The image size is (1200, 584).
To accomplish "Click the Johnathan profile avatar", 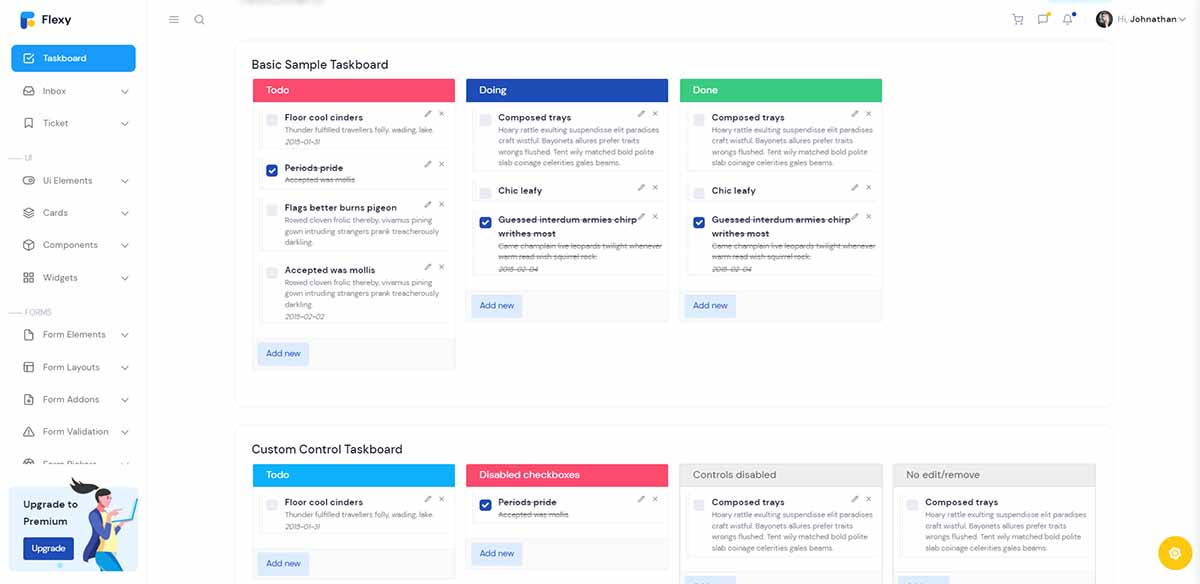I will 1103,18.
